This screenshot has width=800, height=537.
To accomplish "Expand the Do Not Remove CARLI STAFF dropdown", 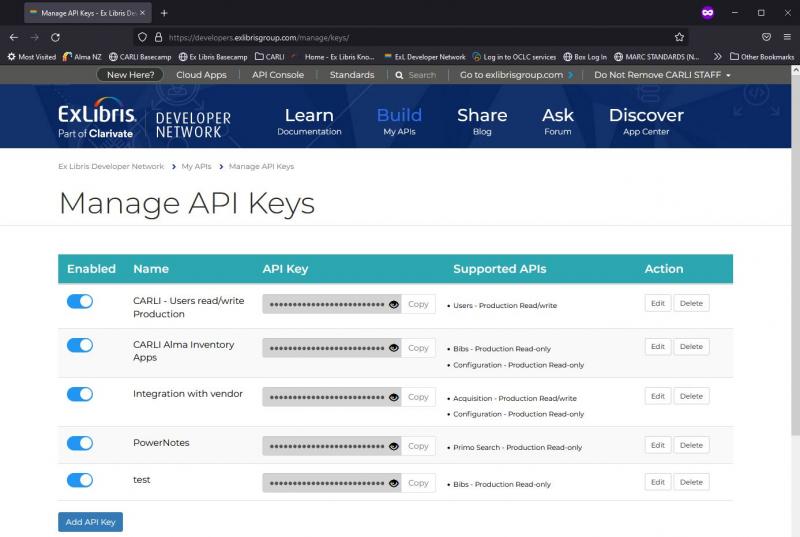I will [662, 75].
